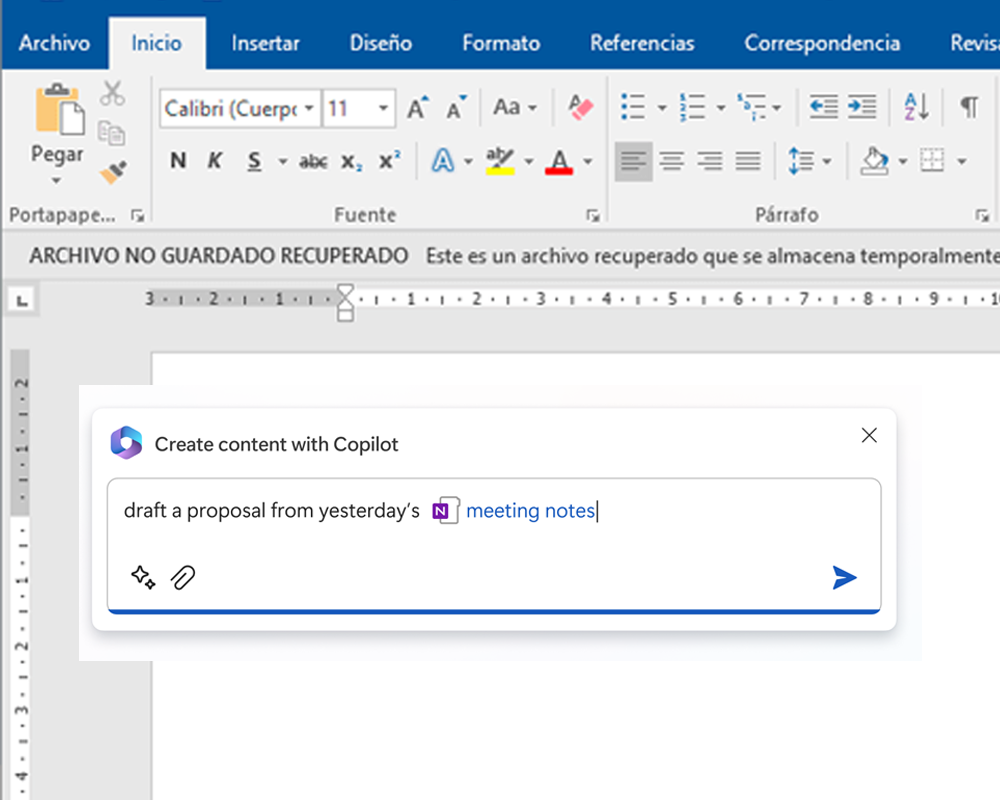Open the Fuente dialog launcher
Screen dimensions: 1000x800
pos(593,216)
